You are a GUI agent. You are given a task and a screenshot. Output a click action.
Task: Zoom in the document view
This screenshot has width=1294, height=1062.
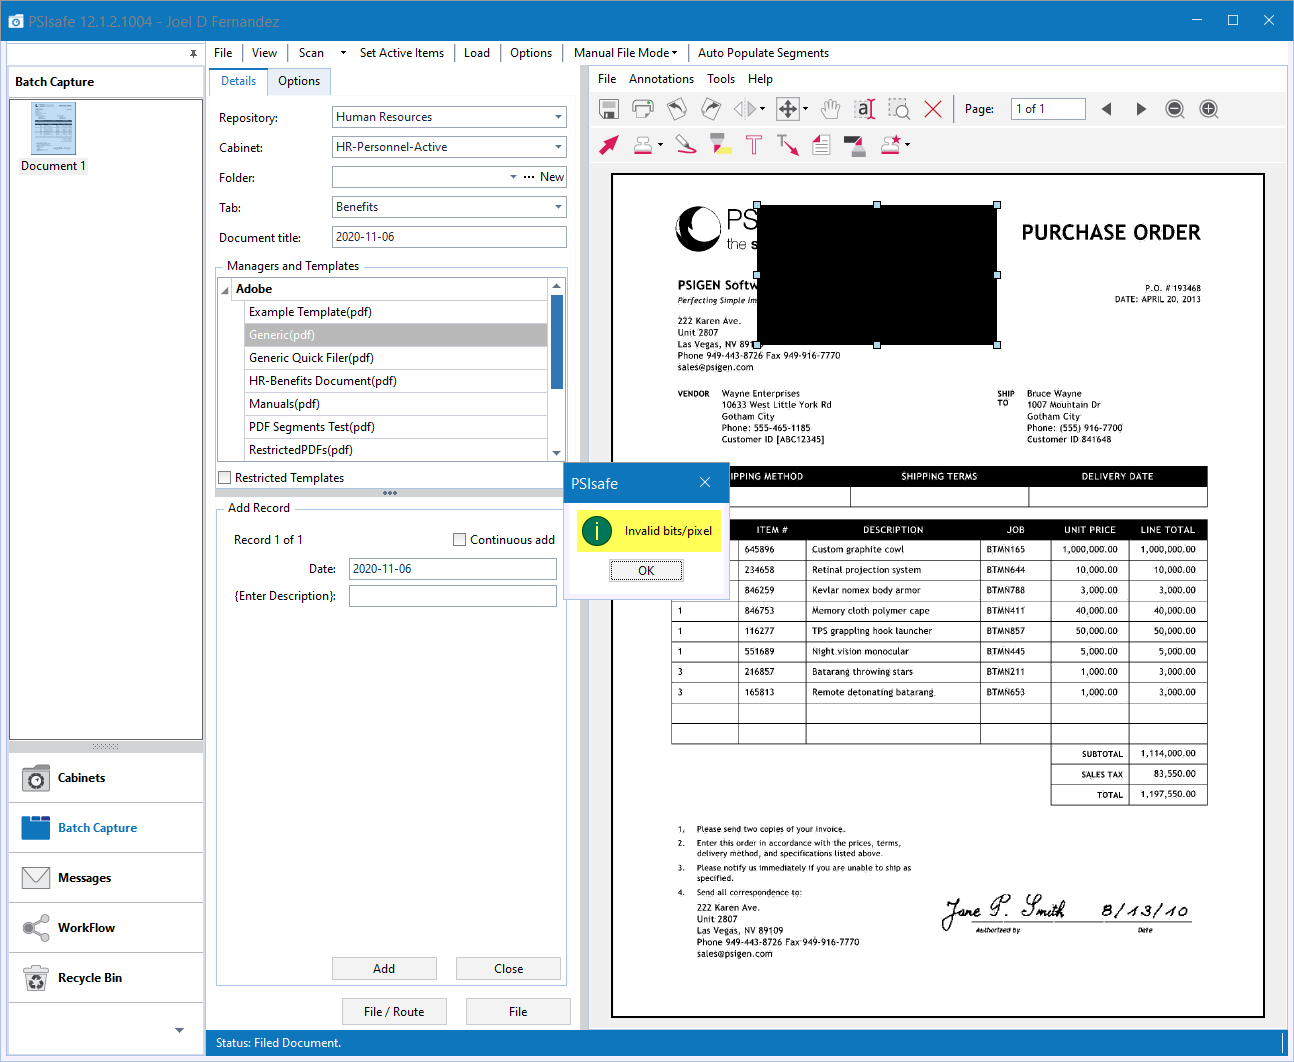click(x=1209, y=109)
